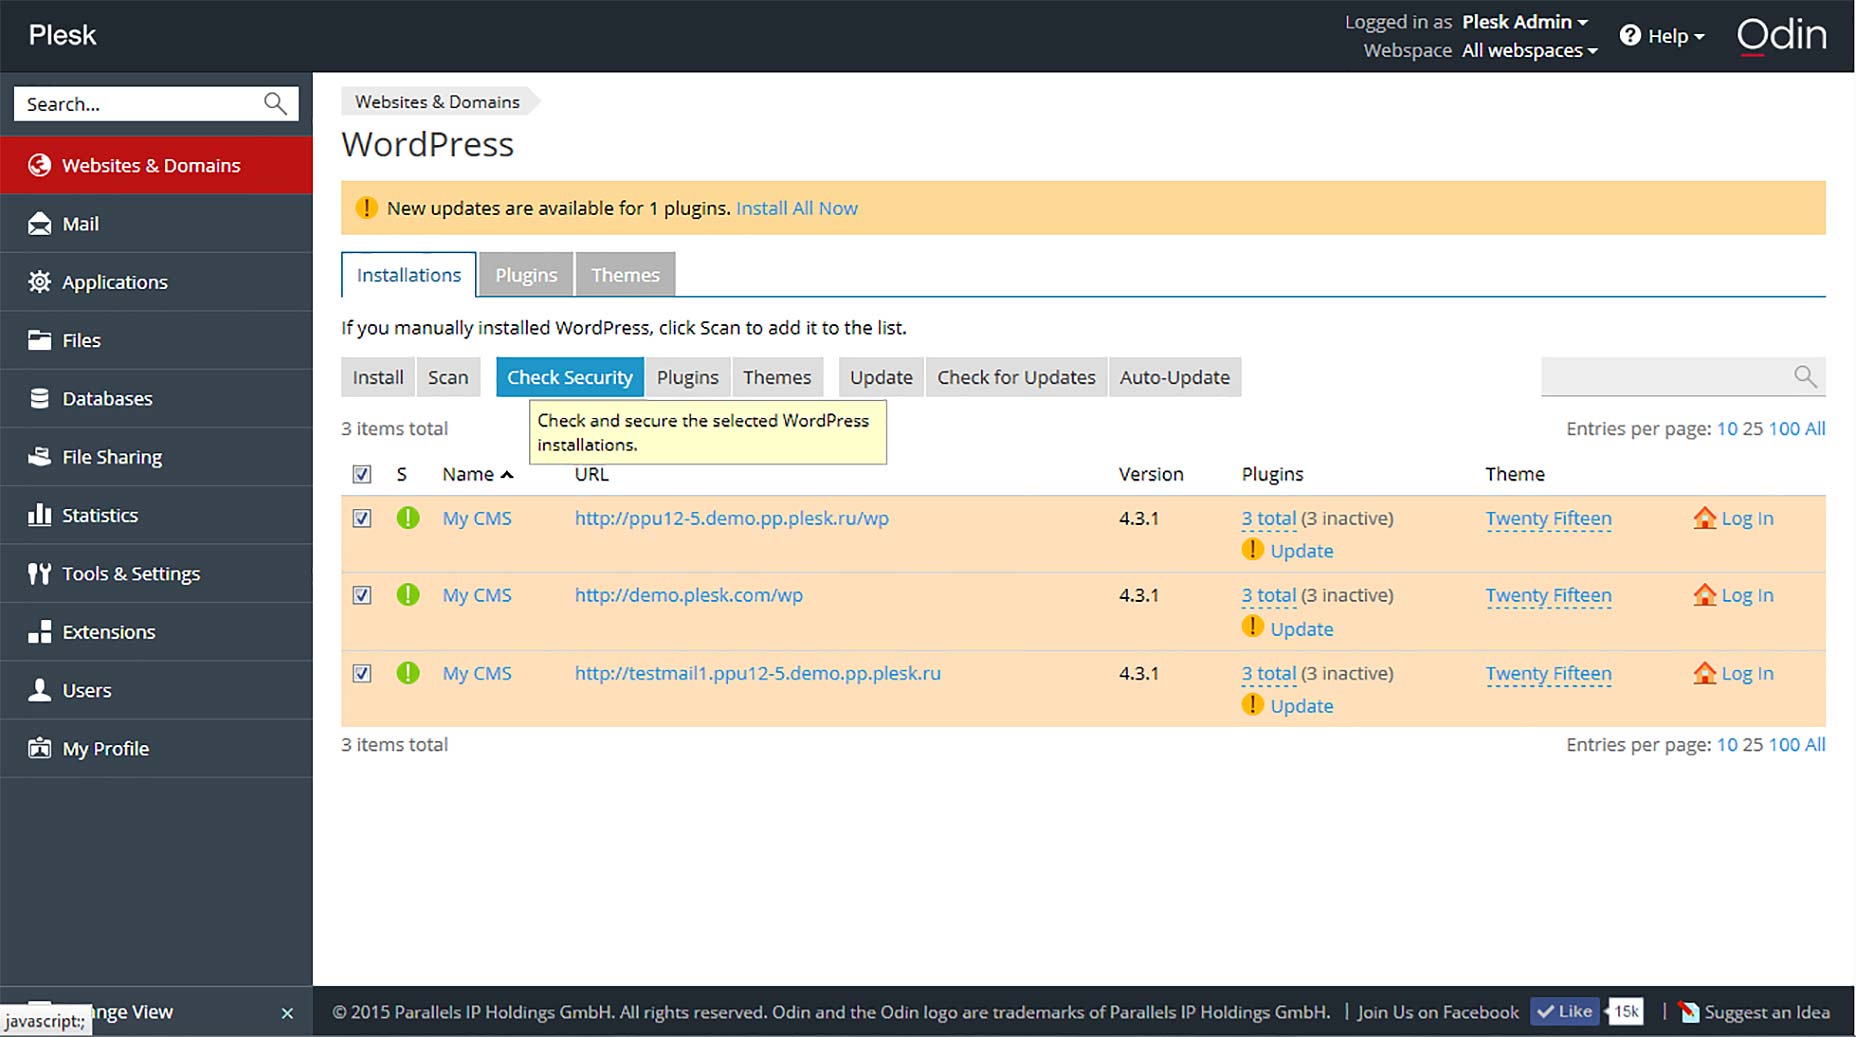Screen dimensions: 1856x1037
Task: Click the Applications gear icon
Action: pyautogui.click(x=39, y=282)
